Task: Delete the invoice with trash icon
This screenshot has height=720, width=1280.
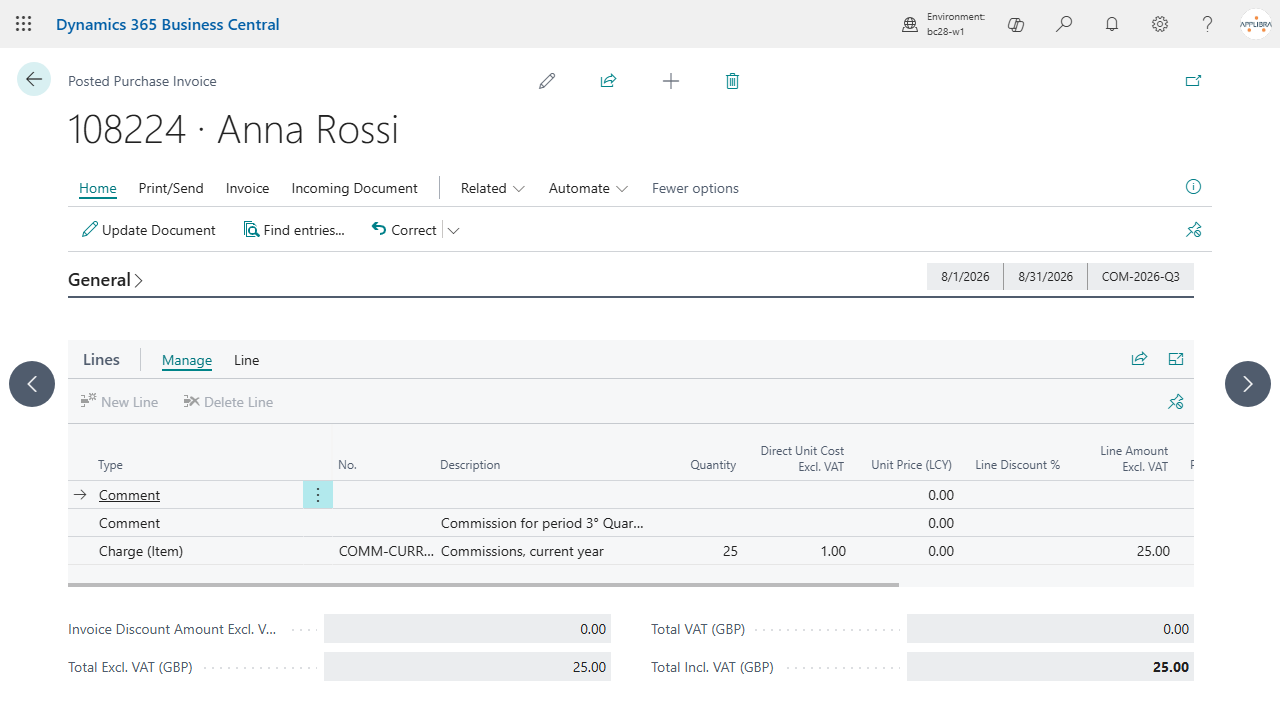Action: click(732, 81)
